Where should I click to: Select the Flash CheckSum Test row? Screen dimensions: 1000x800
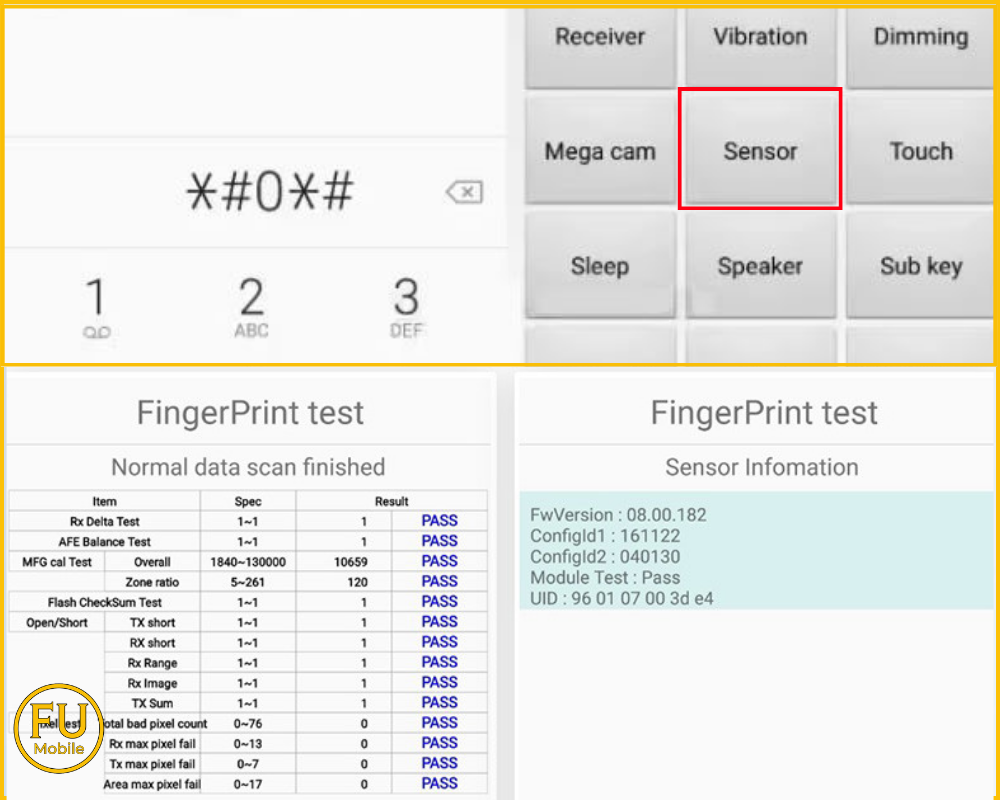(105, 602)
